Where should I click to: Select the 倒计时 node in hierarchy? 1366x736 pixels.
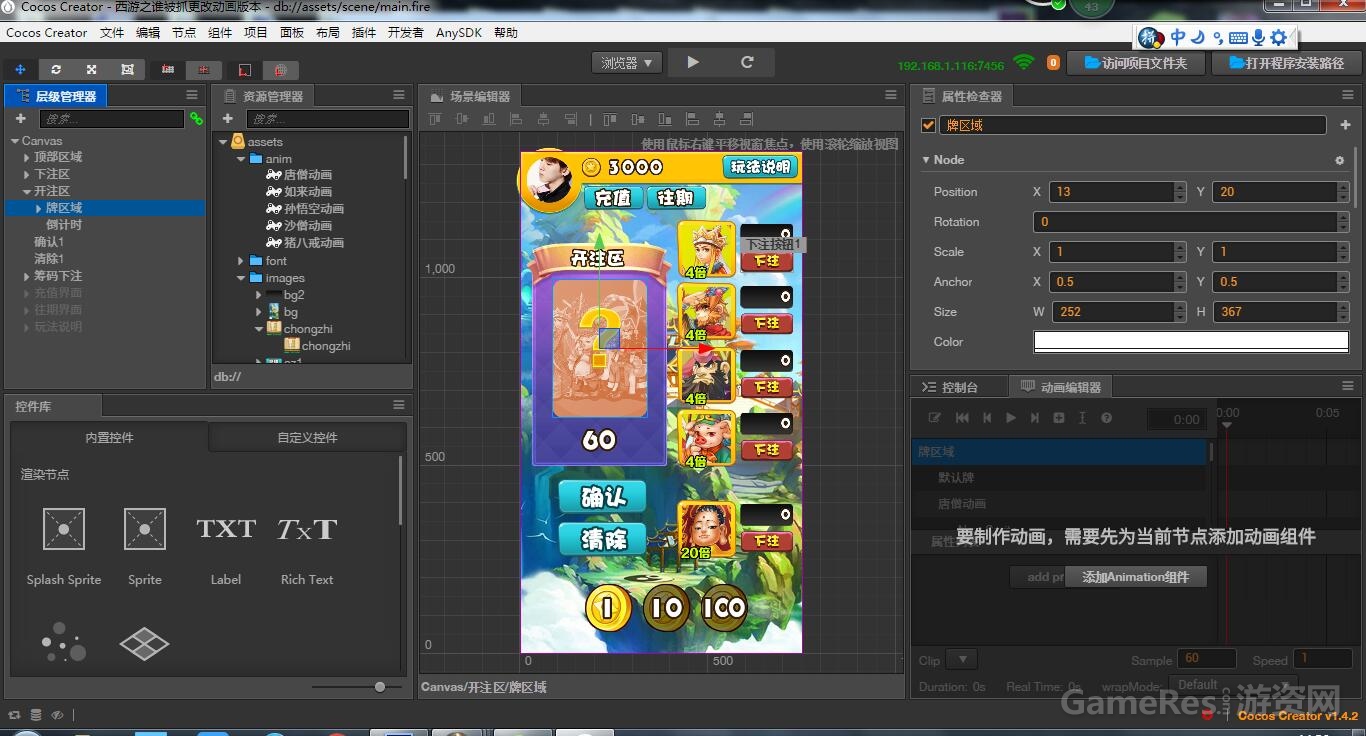point(64,225)
